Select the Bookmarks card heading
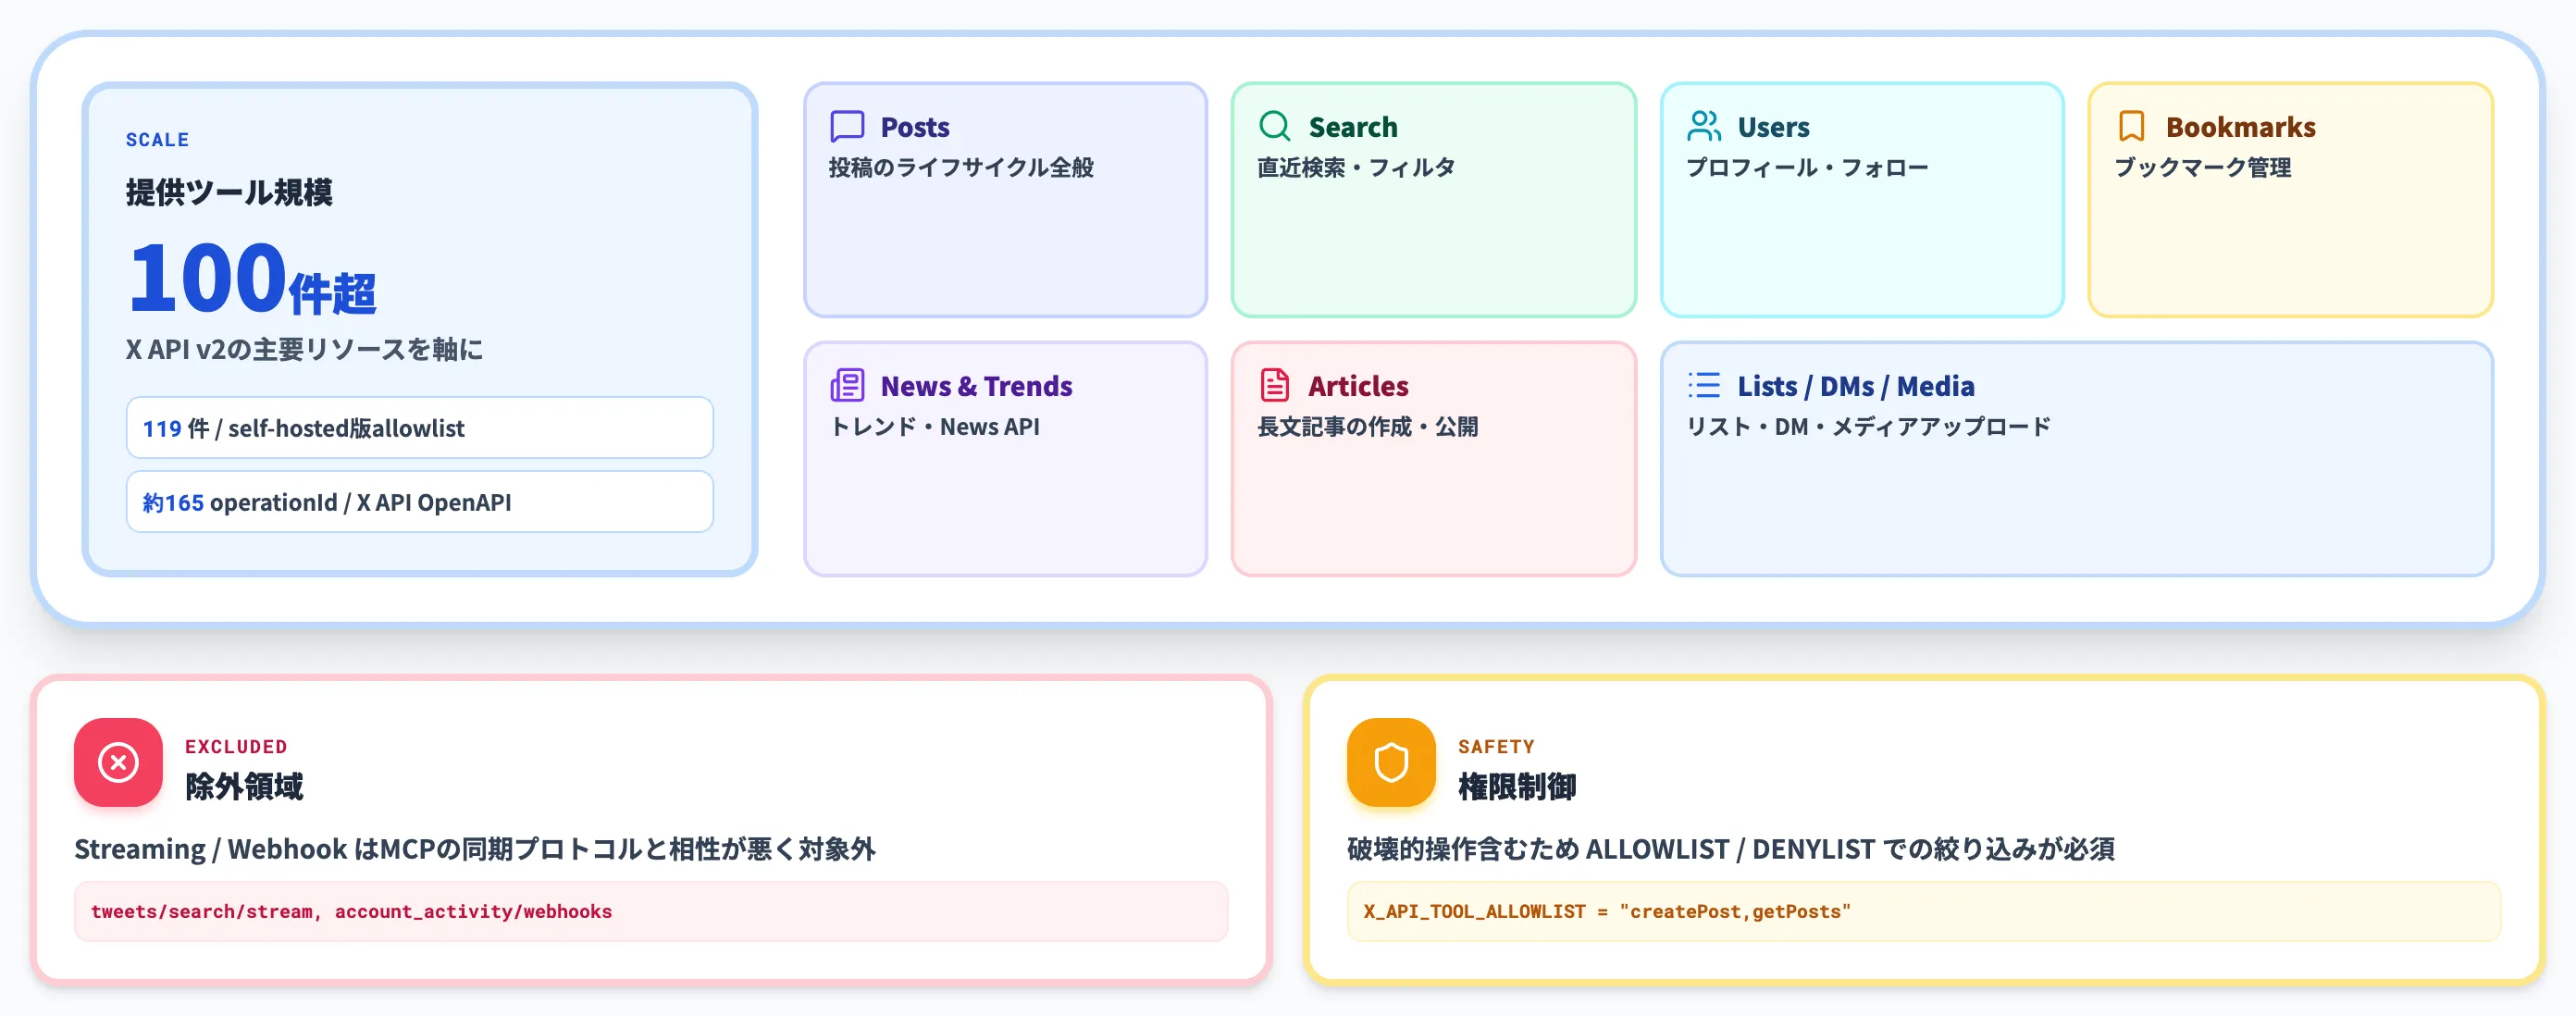The height and width of the screenshot is (1016, 2576). (x=2241, y=127)
